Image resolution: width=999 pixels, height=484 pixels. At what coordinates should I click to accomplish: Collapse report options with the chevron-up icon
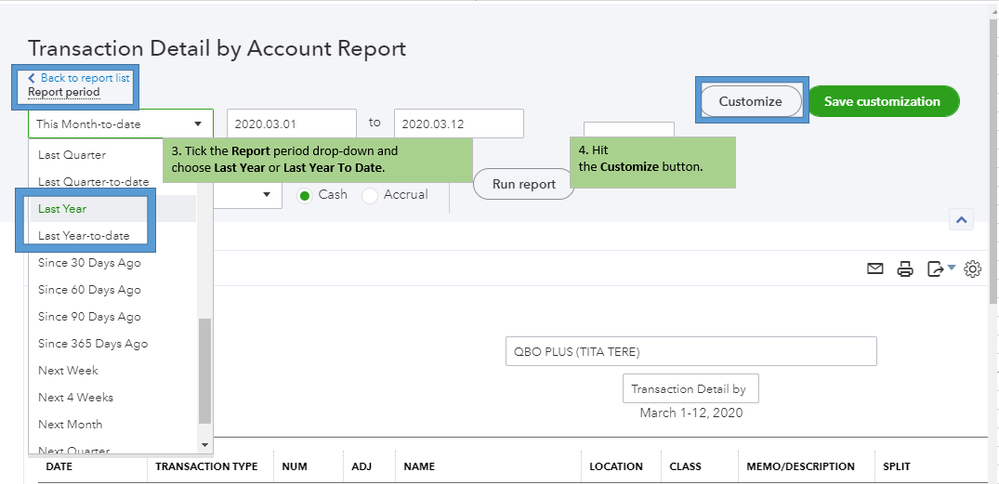(960, 220)
